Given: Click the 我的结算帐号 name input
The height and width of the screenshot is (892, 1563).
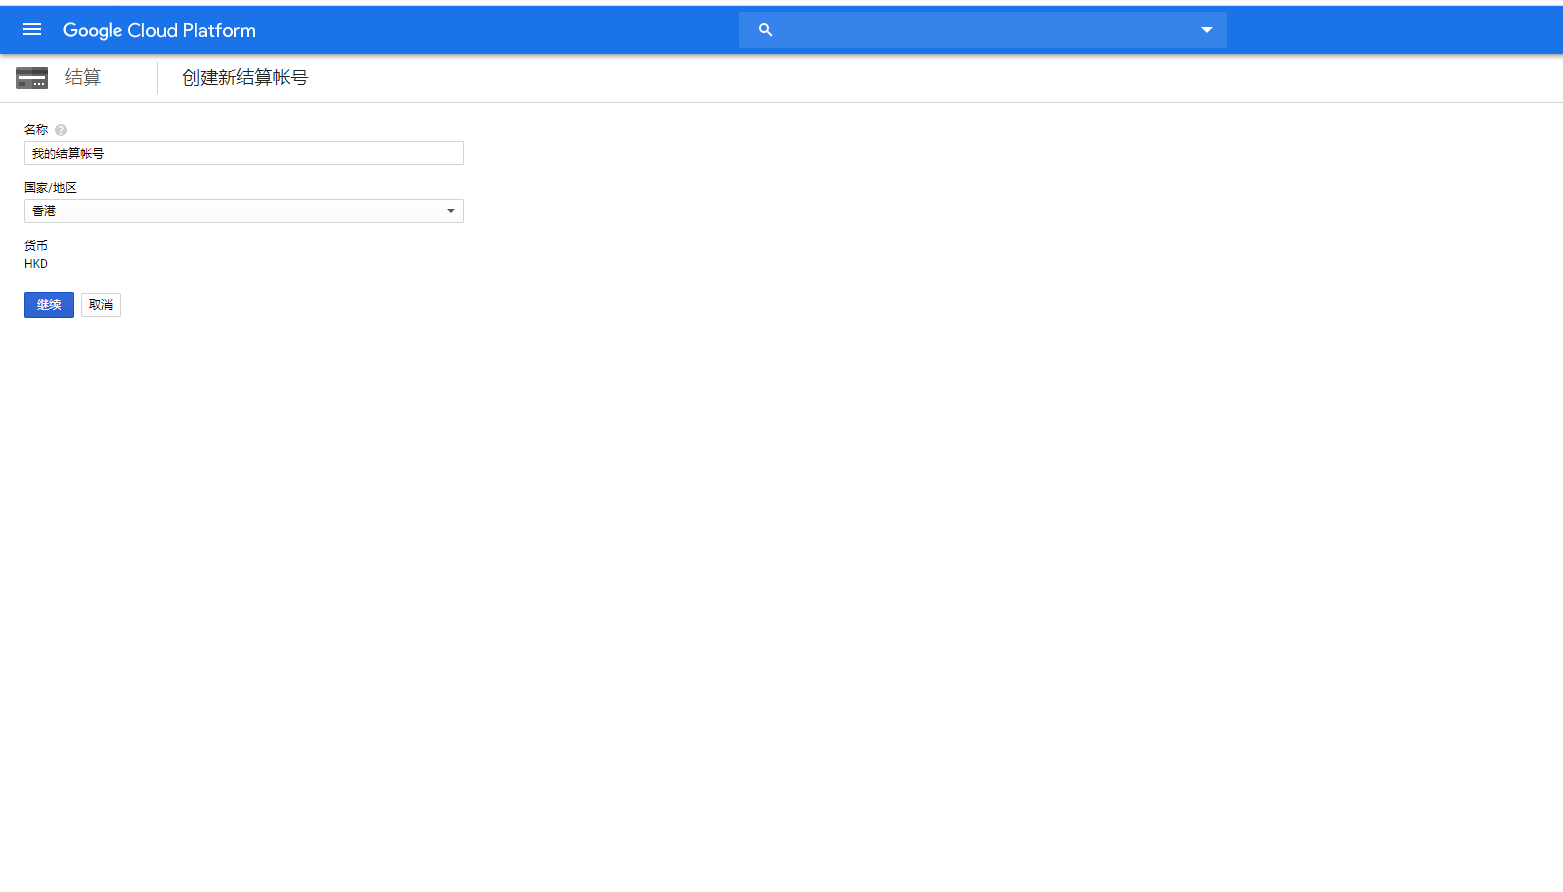Looking at the screenshot, I should 243,153.
